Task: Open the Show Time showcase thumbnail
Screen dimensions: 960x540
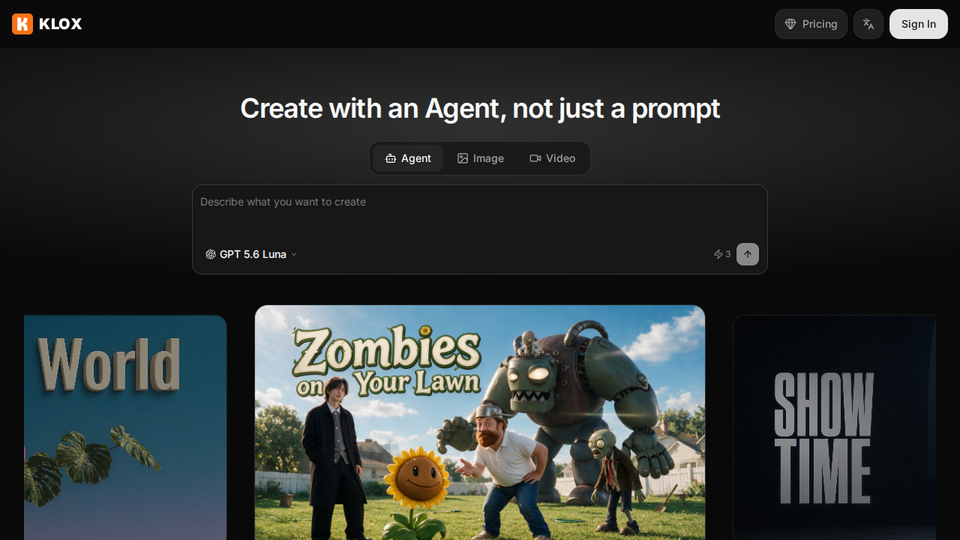Action: click(834, 427)
